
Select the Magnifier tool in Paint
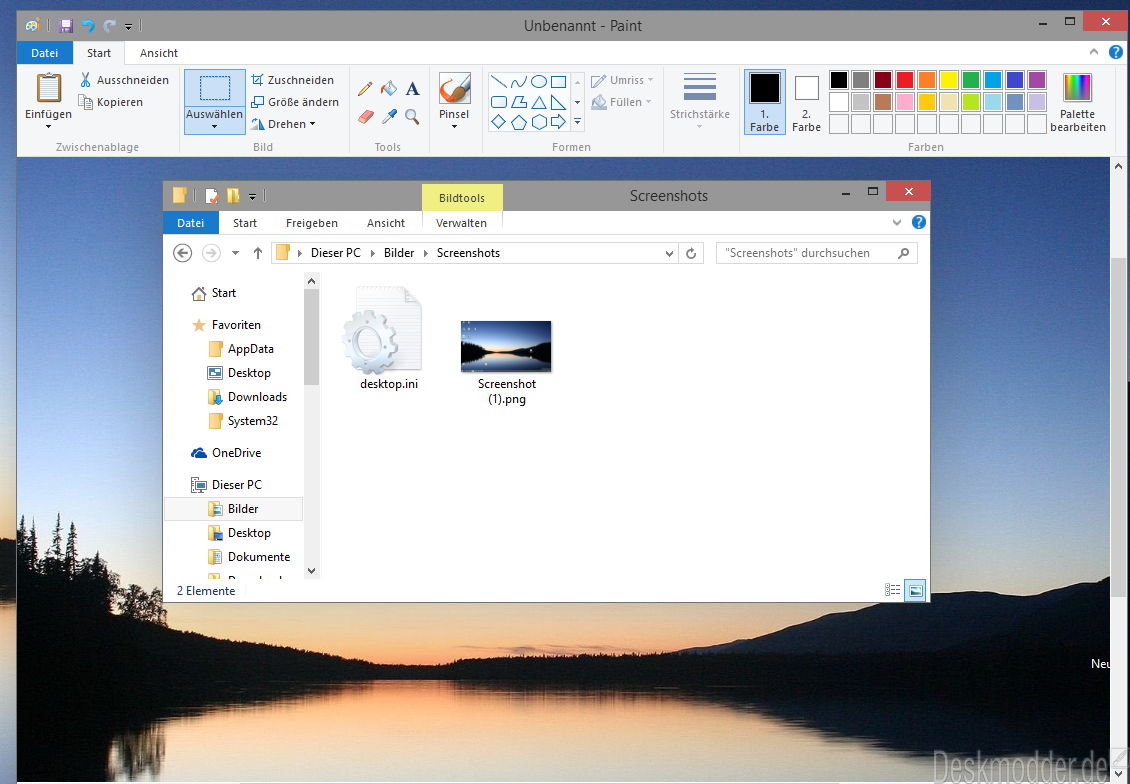[412, 115]
